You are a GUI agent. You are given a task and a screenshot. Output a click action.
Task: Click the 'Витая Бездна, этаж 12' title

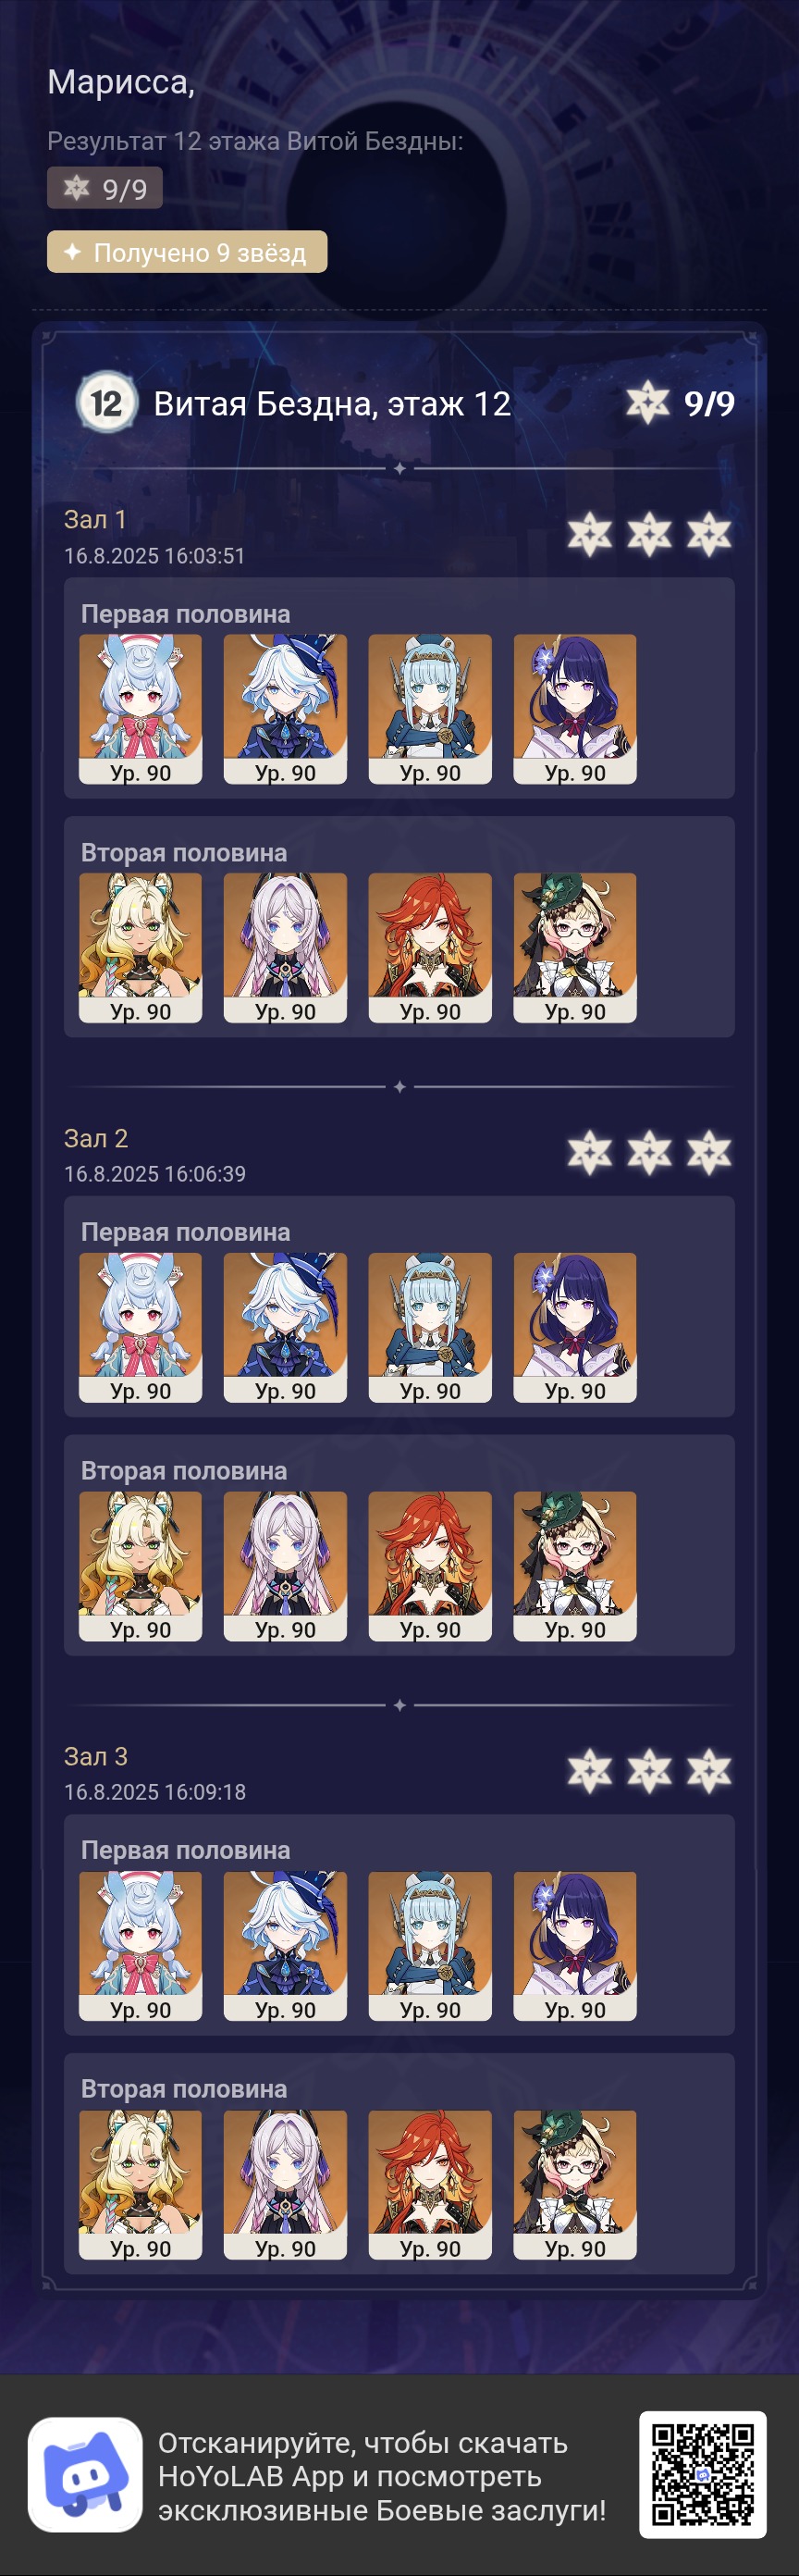click(x=332, y=404)
